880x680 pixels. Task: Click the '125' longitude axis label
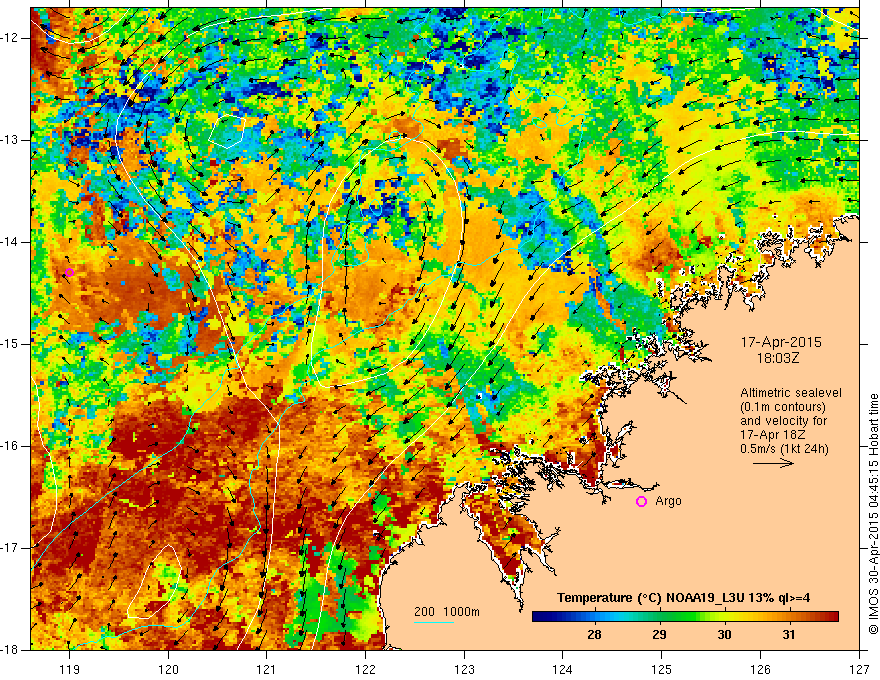tap(662, 669)
